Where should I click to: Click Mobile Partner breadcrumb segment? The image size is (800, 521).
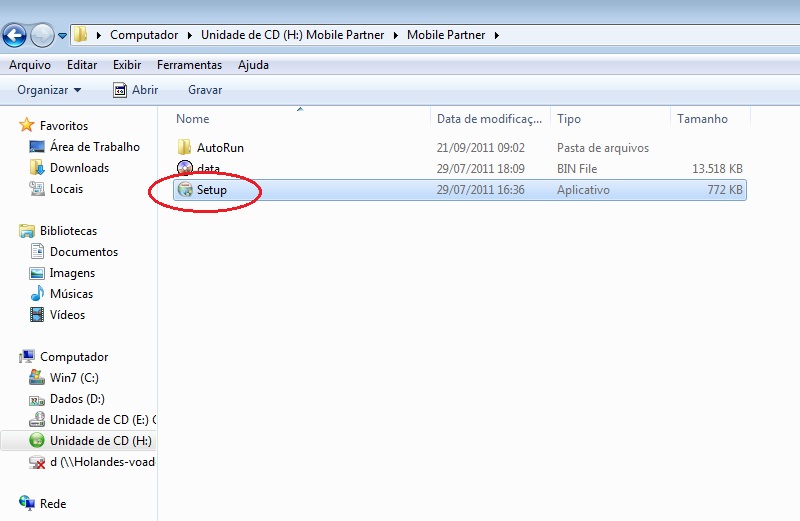click(446, 35)
